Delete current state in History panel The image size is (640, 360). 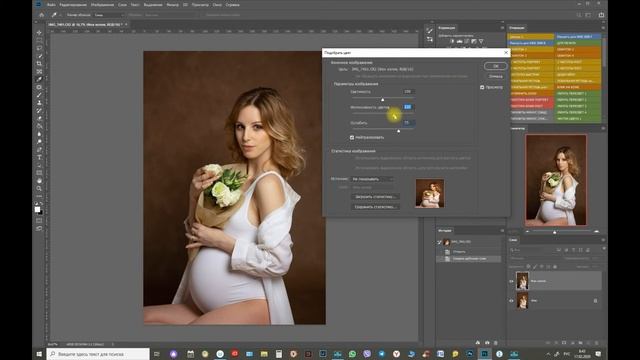click(496, 343)
